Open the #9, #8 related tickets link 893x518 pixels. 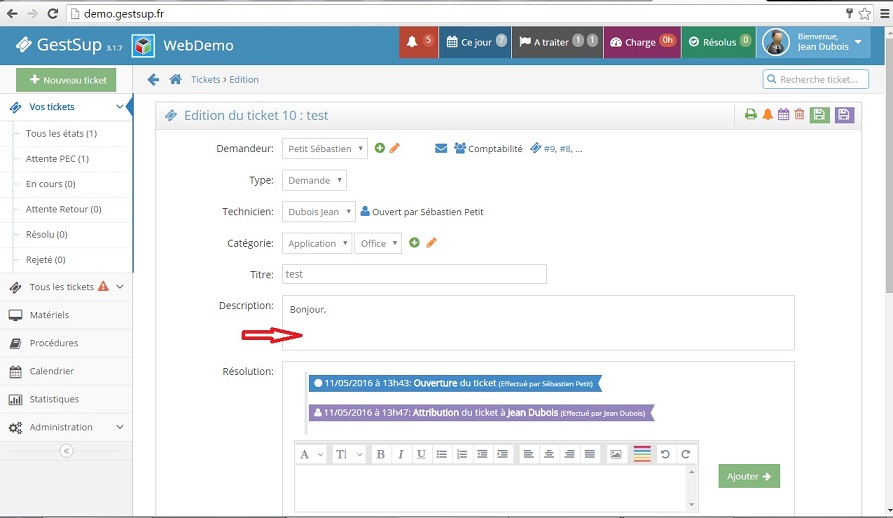[x=556, y=149]
